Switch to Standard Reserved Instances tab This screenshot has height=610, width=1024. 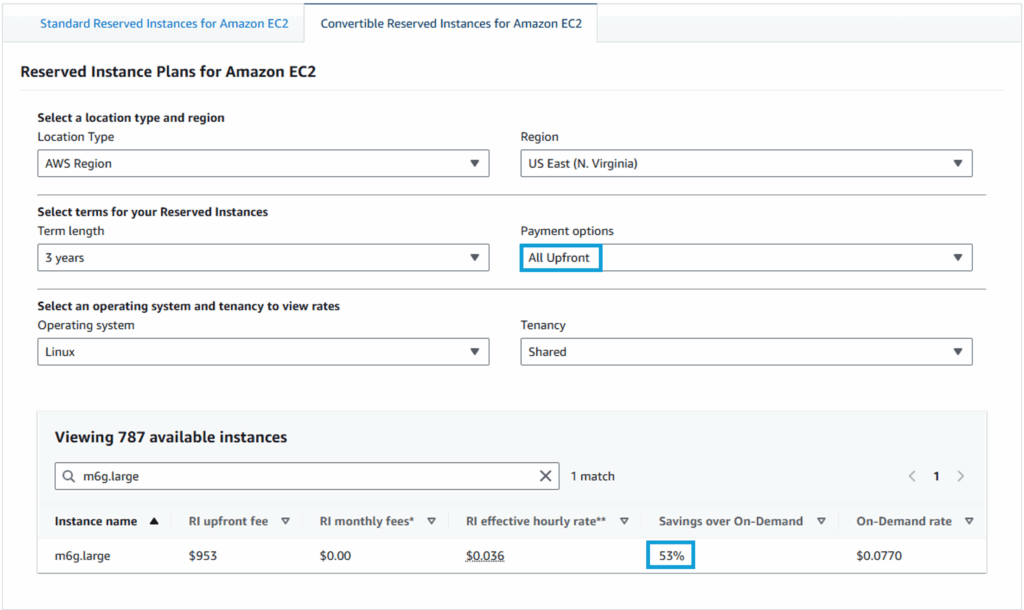164,23
